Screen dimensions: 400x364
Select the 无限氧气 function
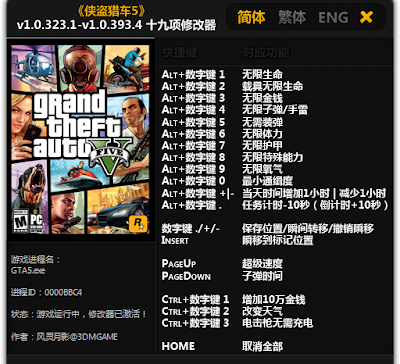point(262,169)
